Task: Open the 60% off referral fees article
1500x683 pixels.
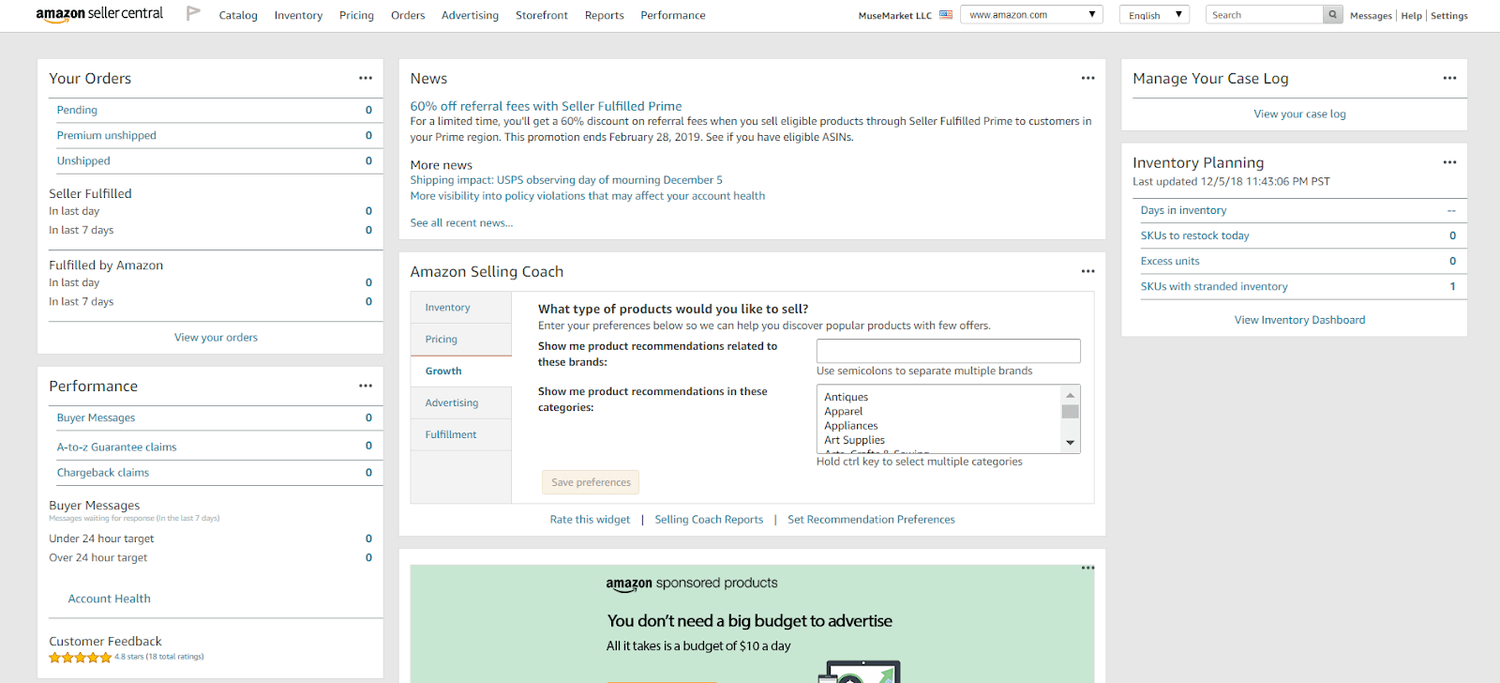Action: tap(546, 106)
